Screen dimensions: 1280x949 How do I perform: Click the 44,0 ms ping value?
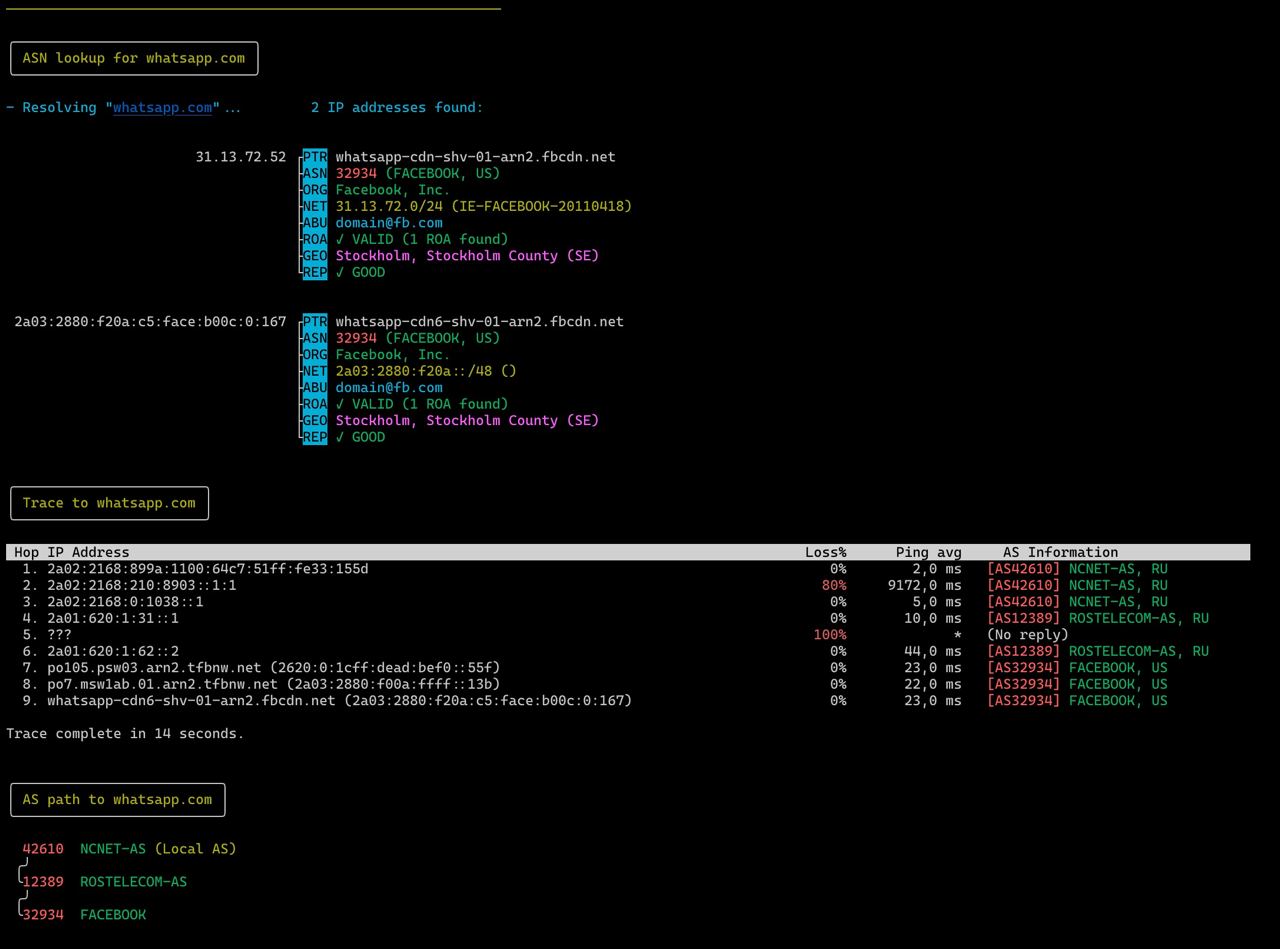tap(933, 651)
